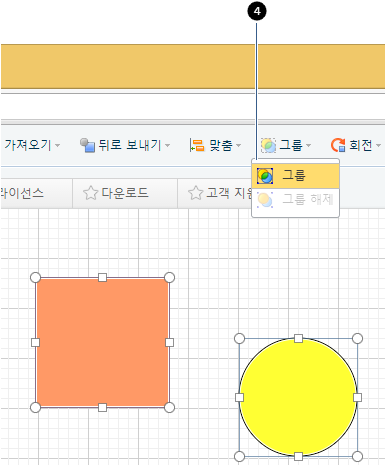The width and height of the screenshot is (386, 466).
Task: Click the 회전 rotate icon
Action: (x=338, y=145)
